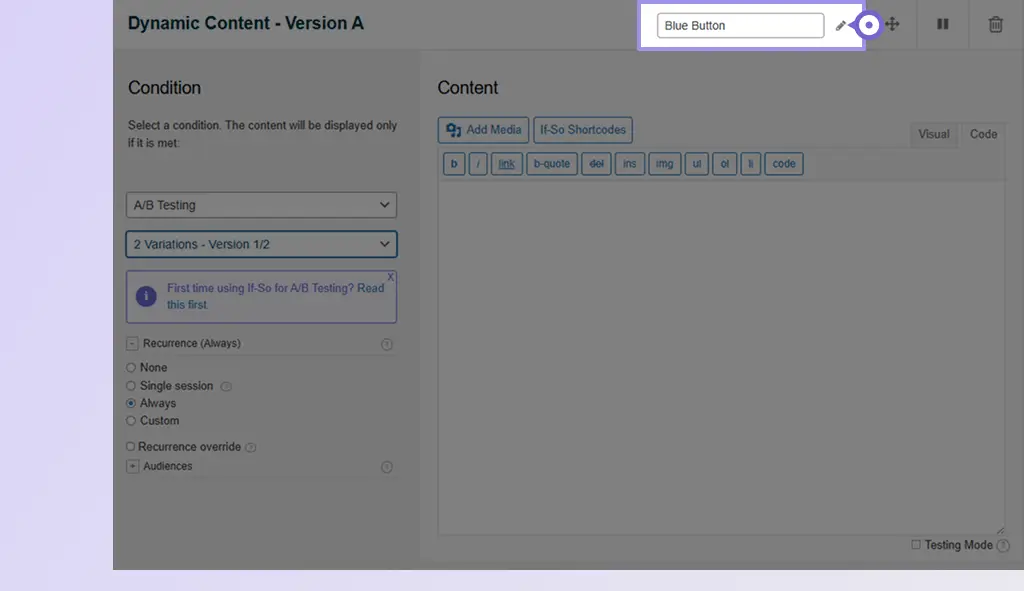The image size is (1024, 591).
Task: Click the code toolbar button
Action: tap(784, 164)
